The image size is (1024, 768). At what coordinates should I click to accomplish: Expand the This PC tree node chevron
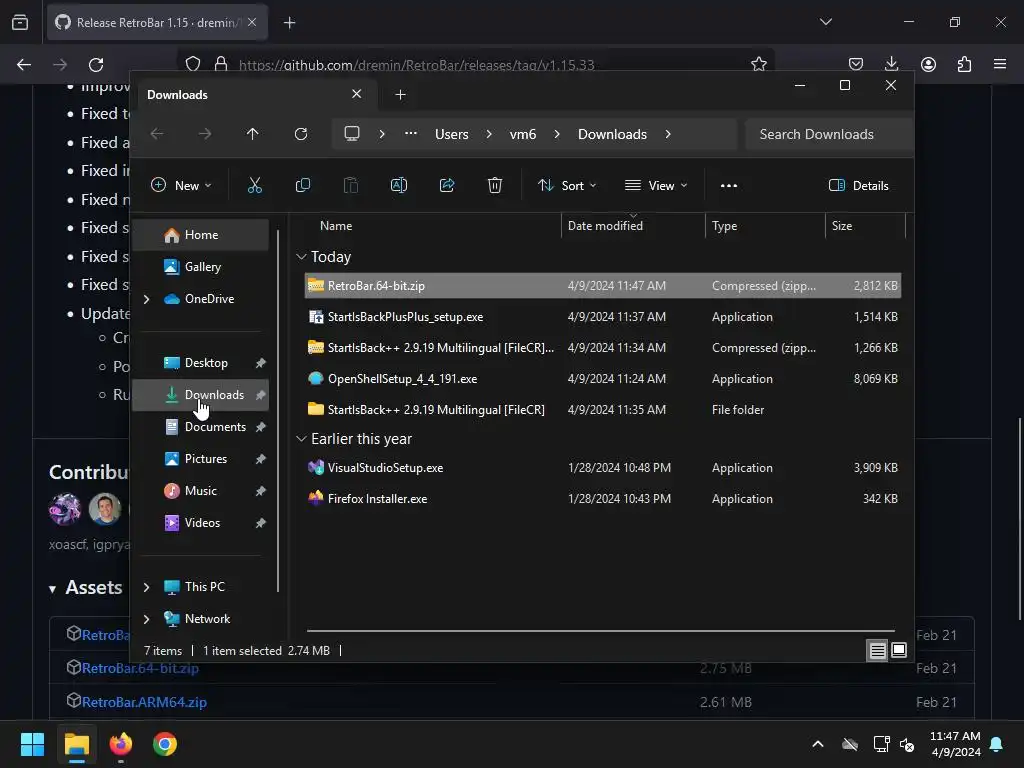click(x=146, y=587)
